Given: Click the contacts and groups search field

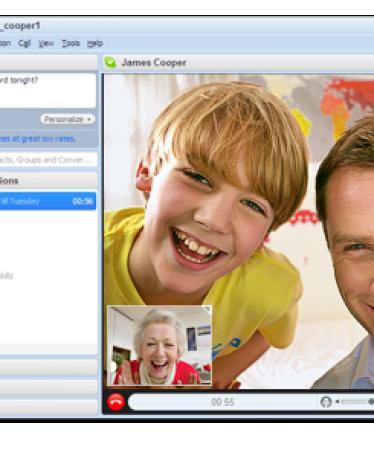Looking at the screenshot, I should pos(48,160).
